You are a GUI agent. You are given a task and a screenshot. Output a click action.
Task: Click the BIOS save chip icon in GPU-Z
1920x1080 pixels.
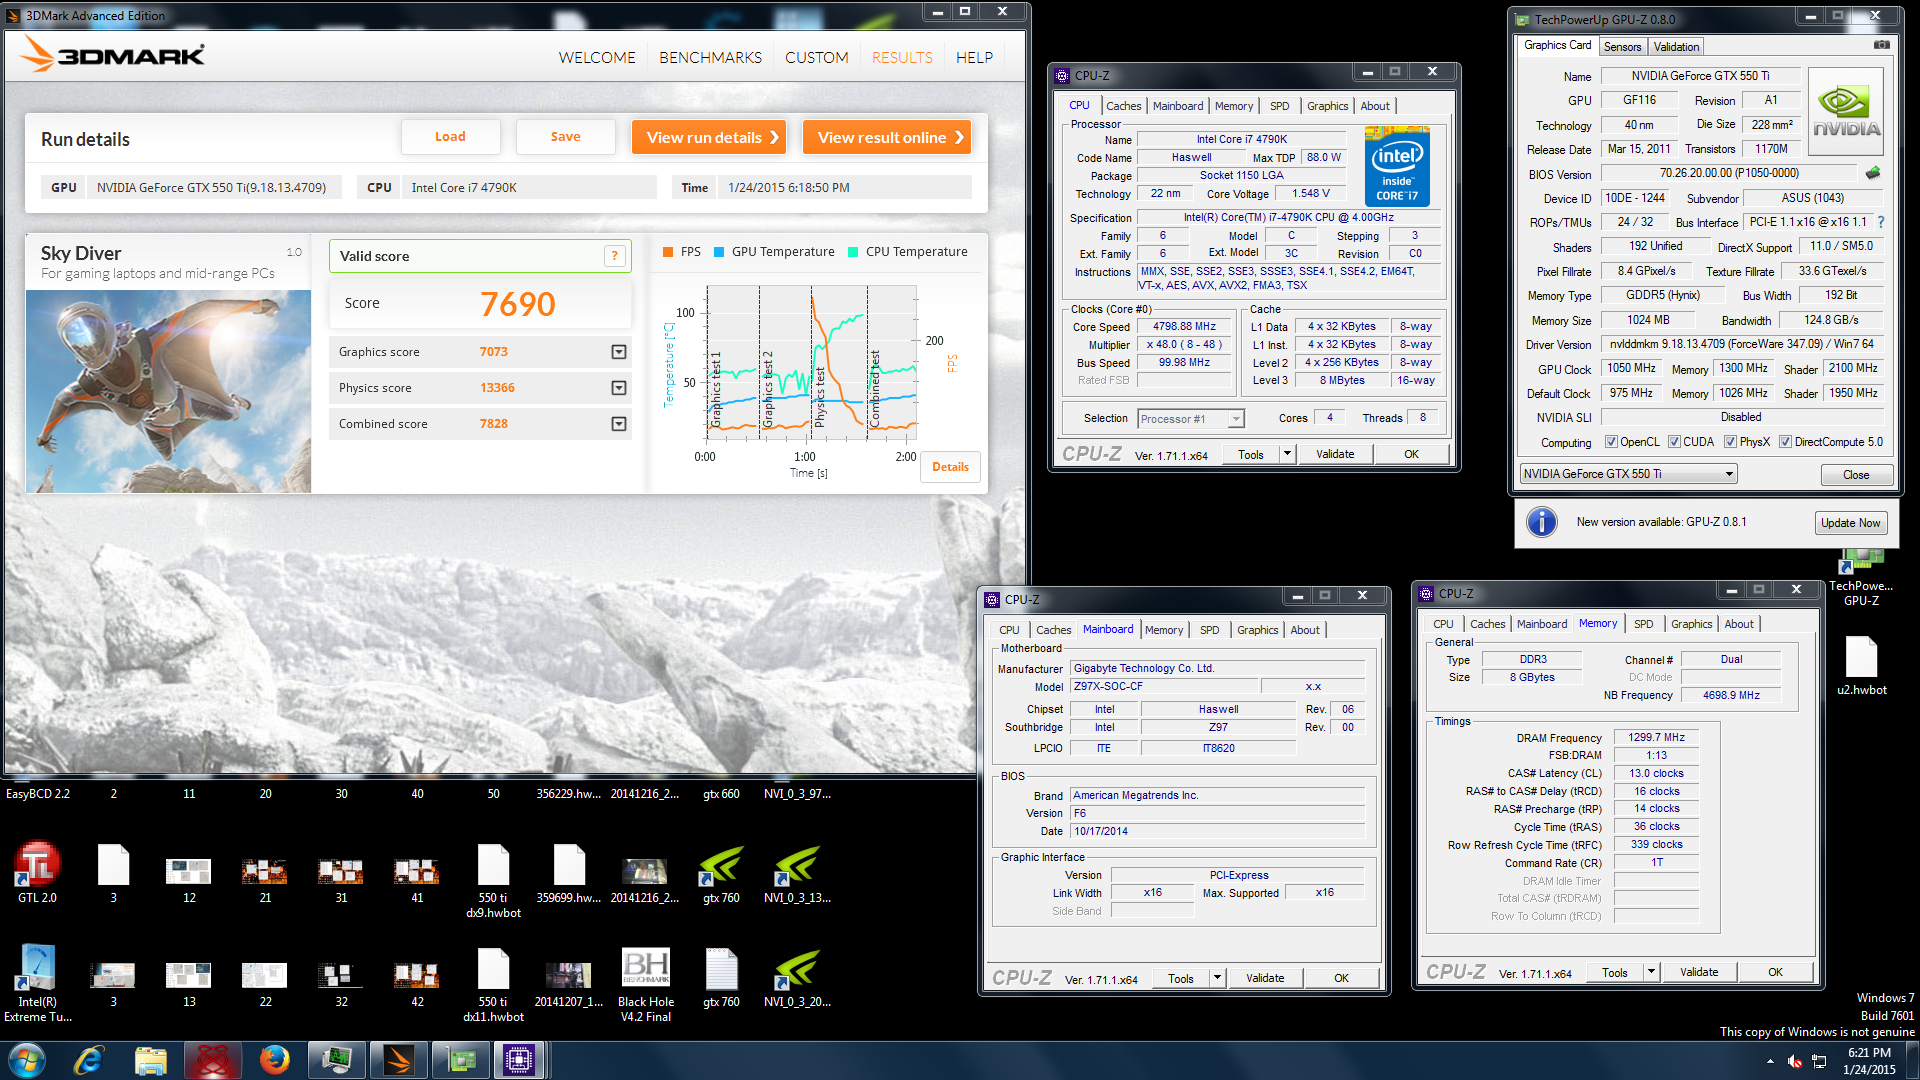pyautogui.click(x=1873, y=173)
